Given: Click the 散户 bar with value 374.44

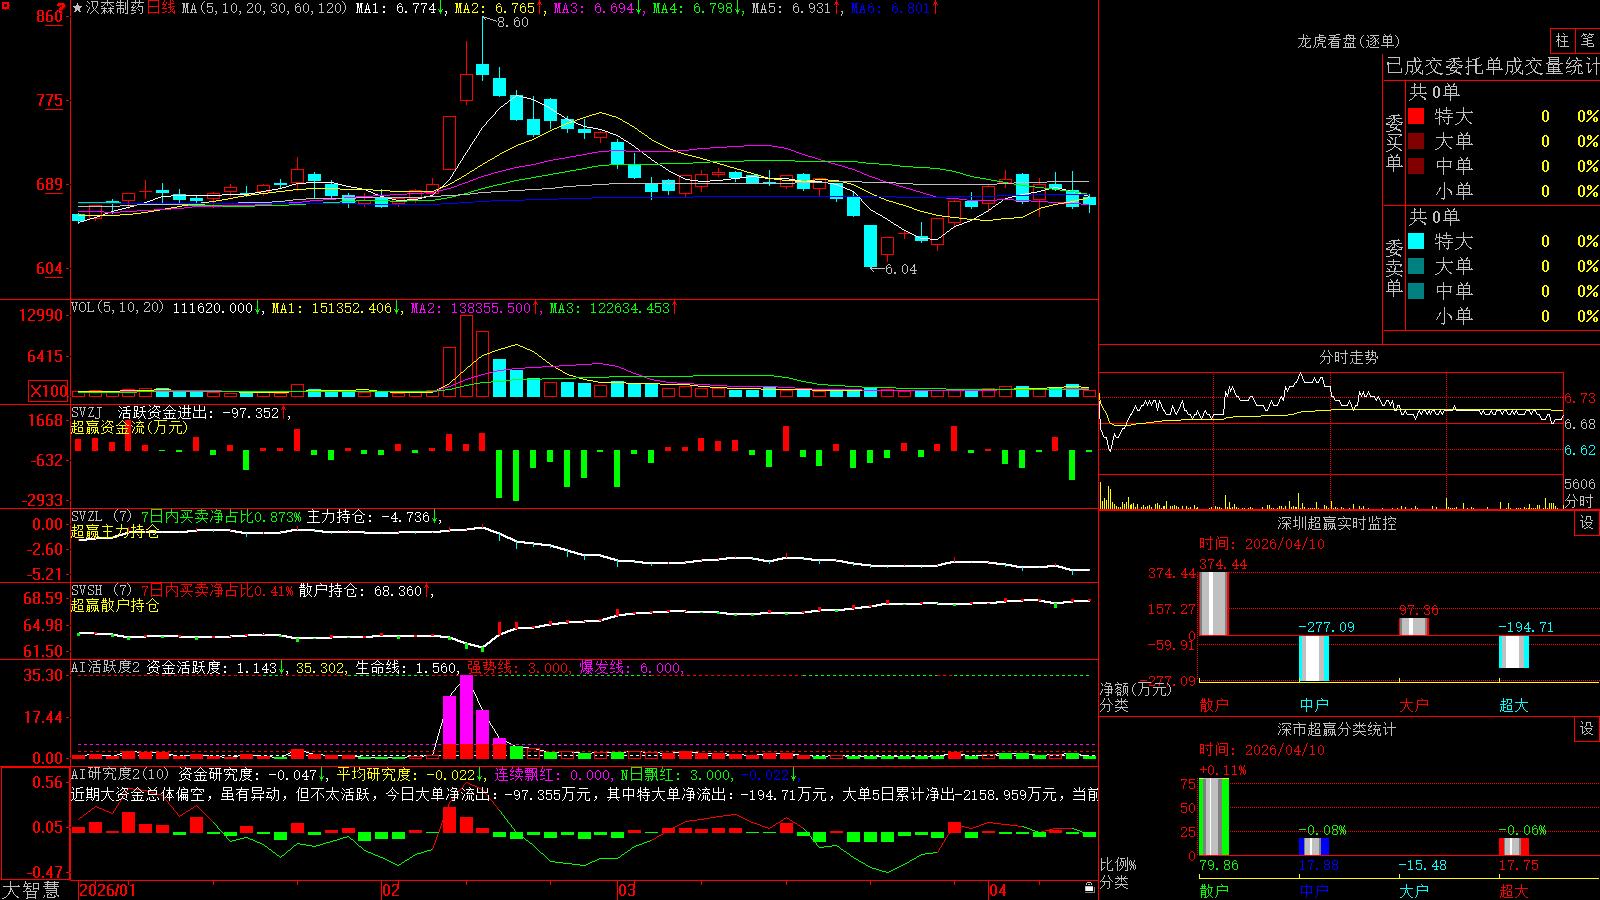Looking at the screenshot, I should click(x=1214, y=604).
